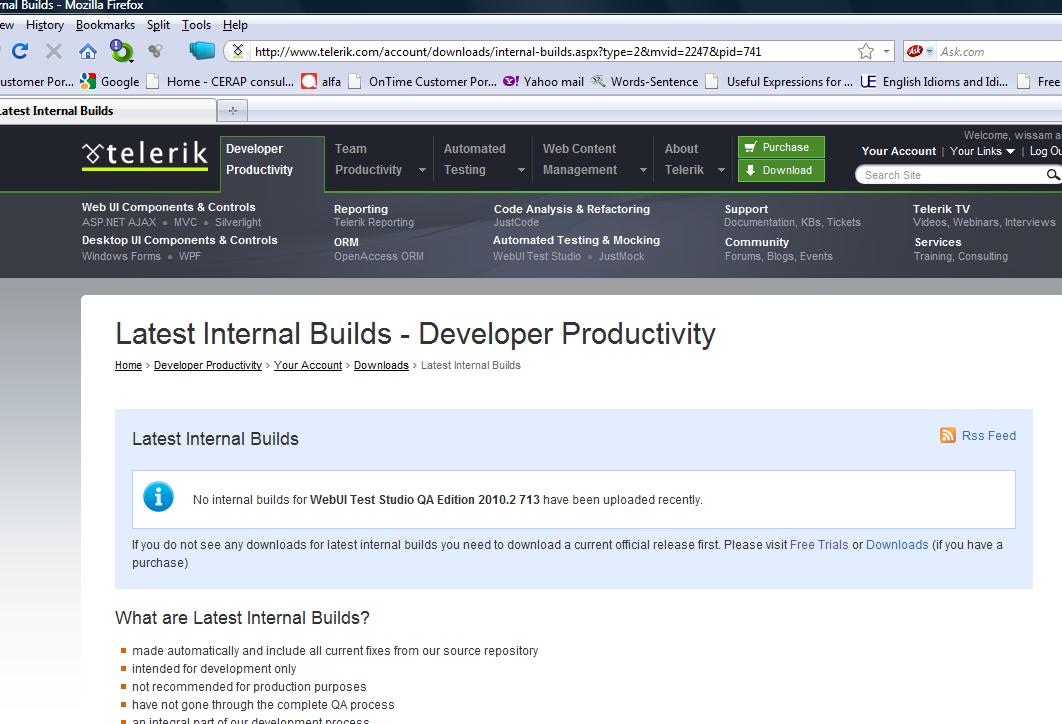
Task: Open English Idioms and Idi... bookmark
Action: [x=934, y=82]
